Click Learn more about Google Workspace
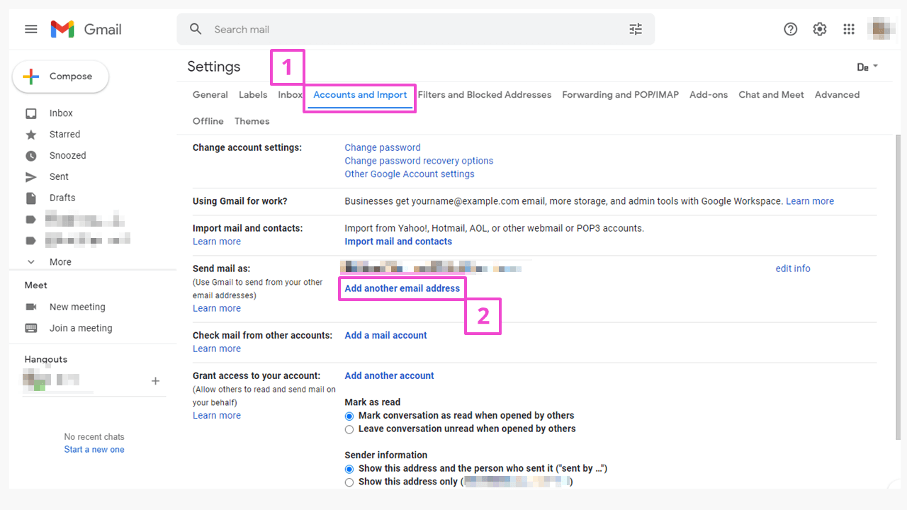Screen dimensions: 908x510 pyautogui.click(x=810, y=201)
